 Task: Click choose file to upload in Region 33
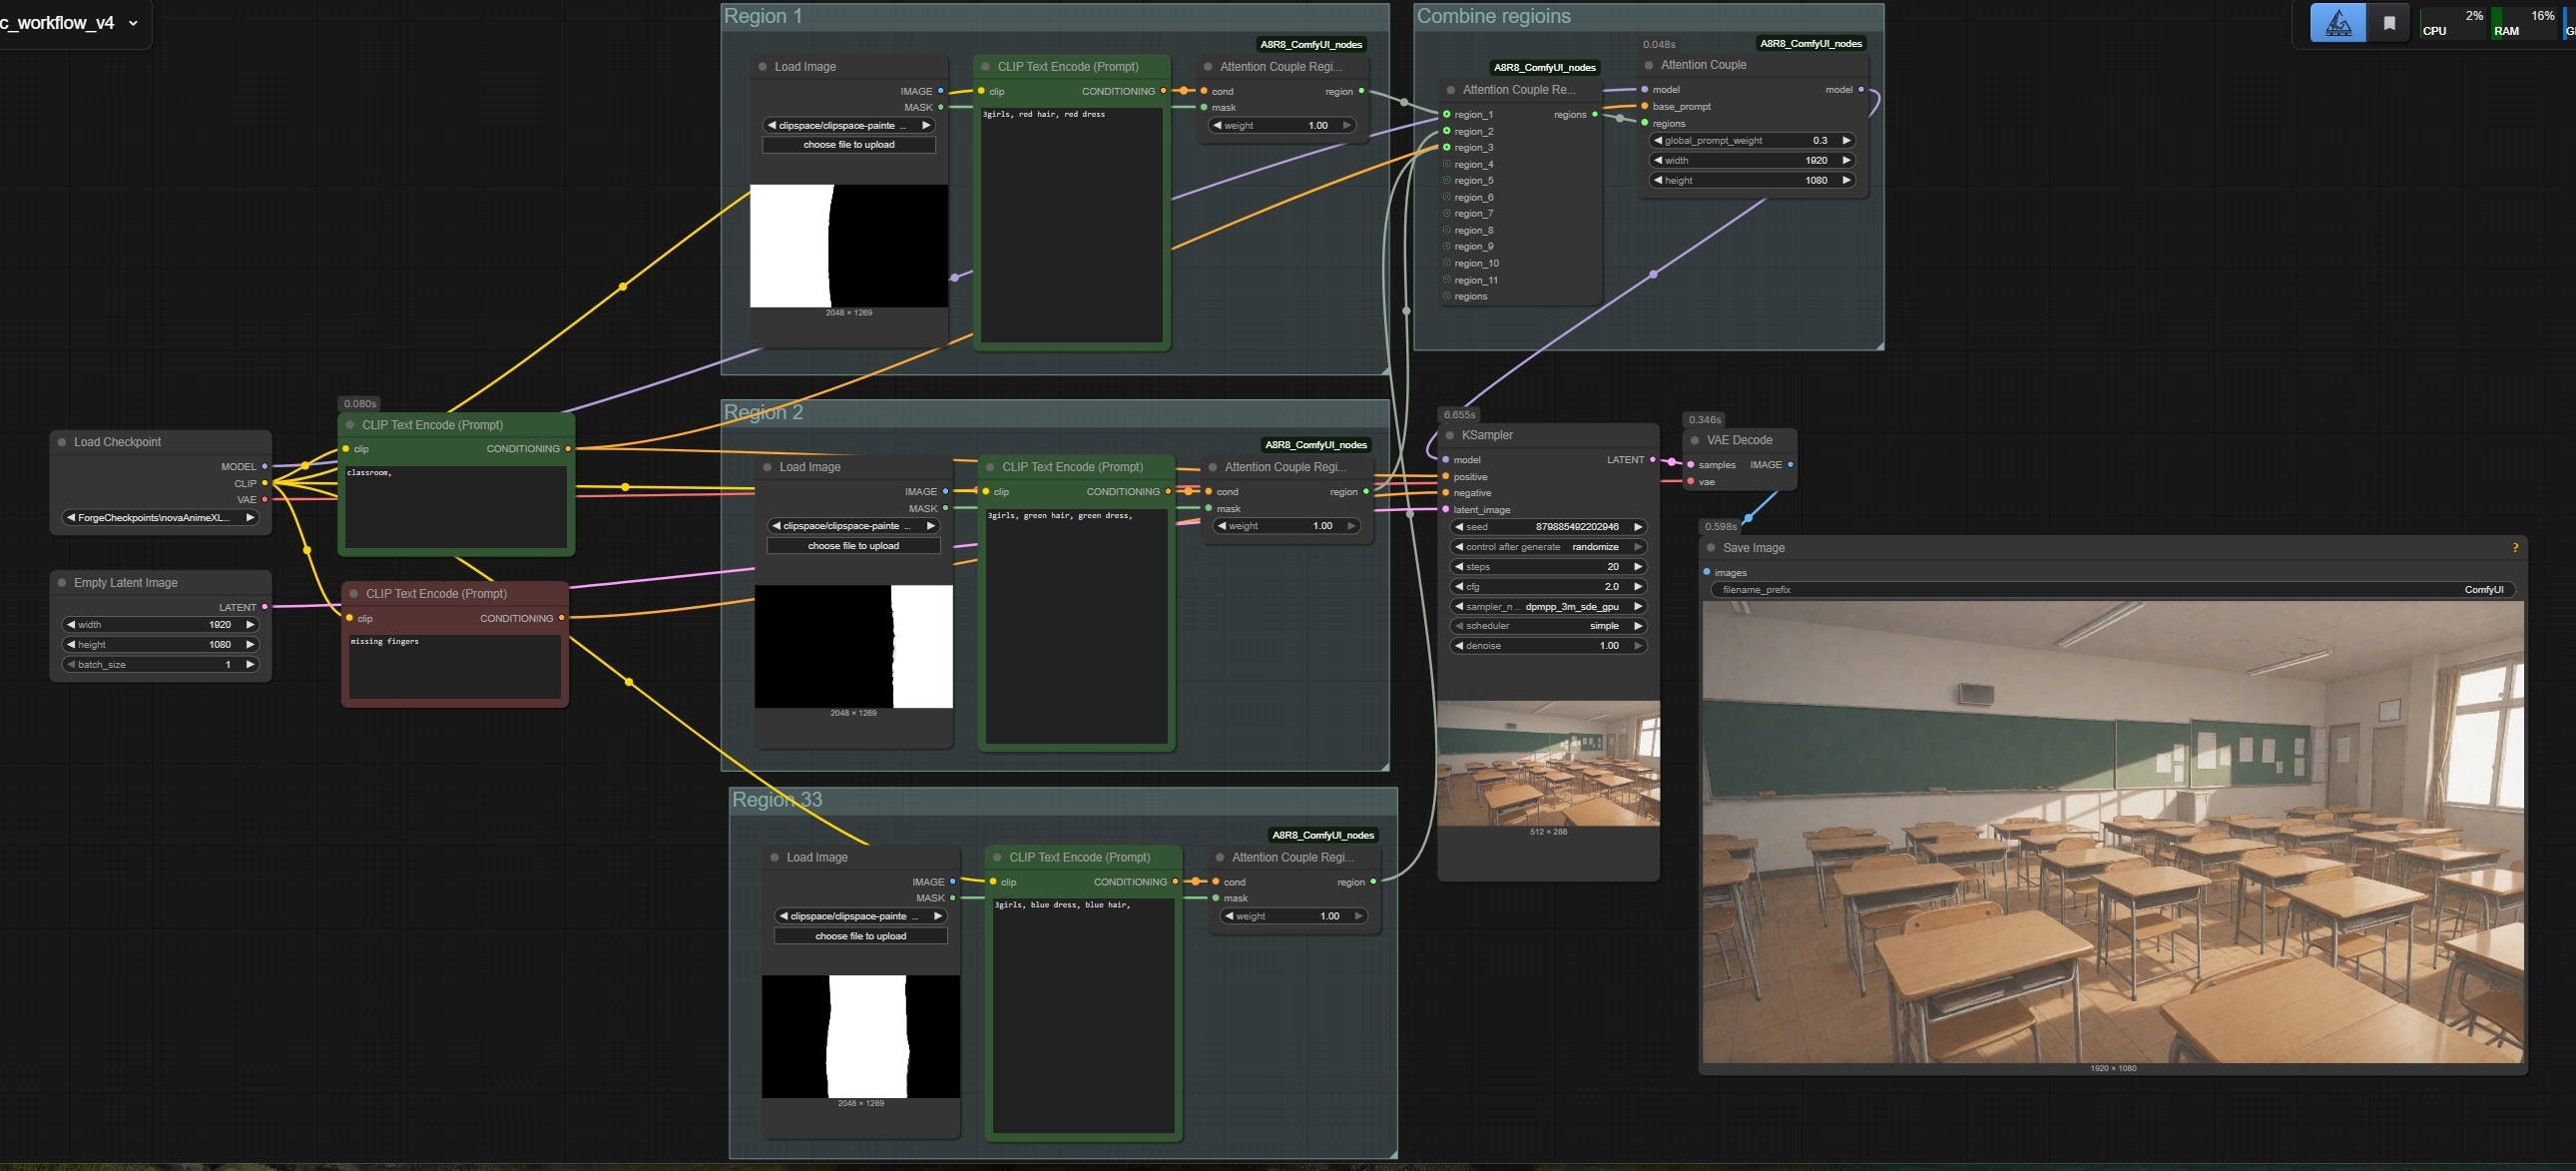coord(860,936)
